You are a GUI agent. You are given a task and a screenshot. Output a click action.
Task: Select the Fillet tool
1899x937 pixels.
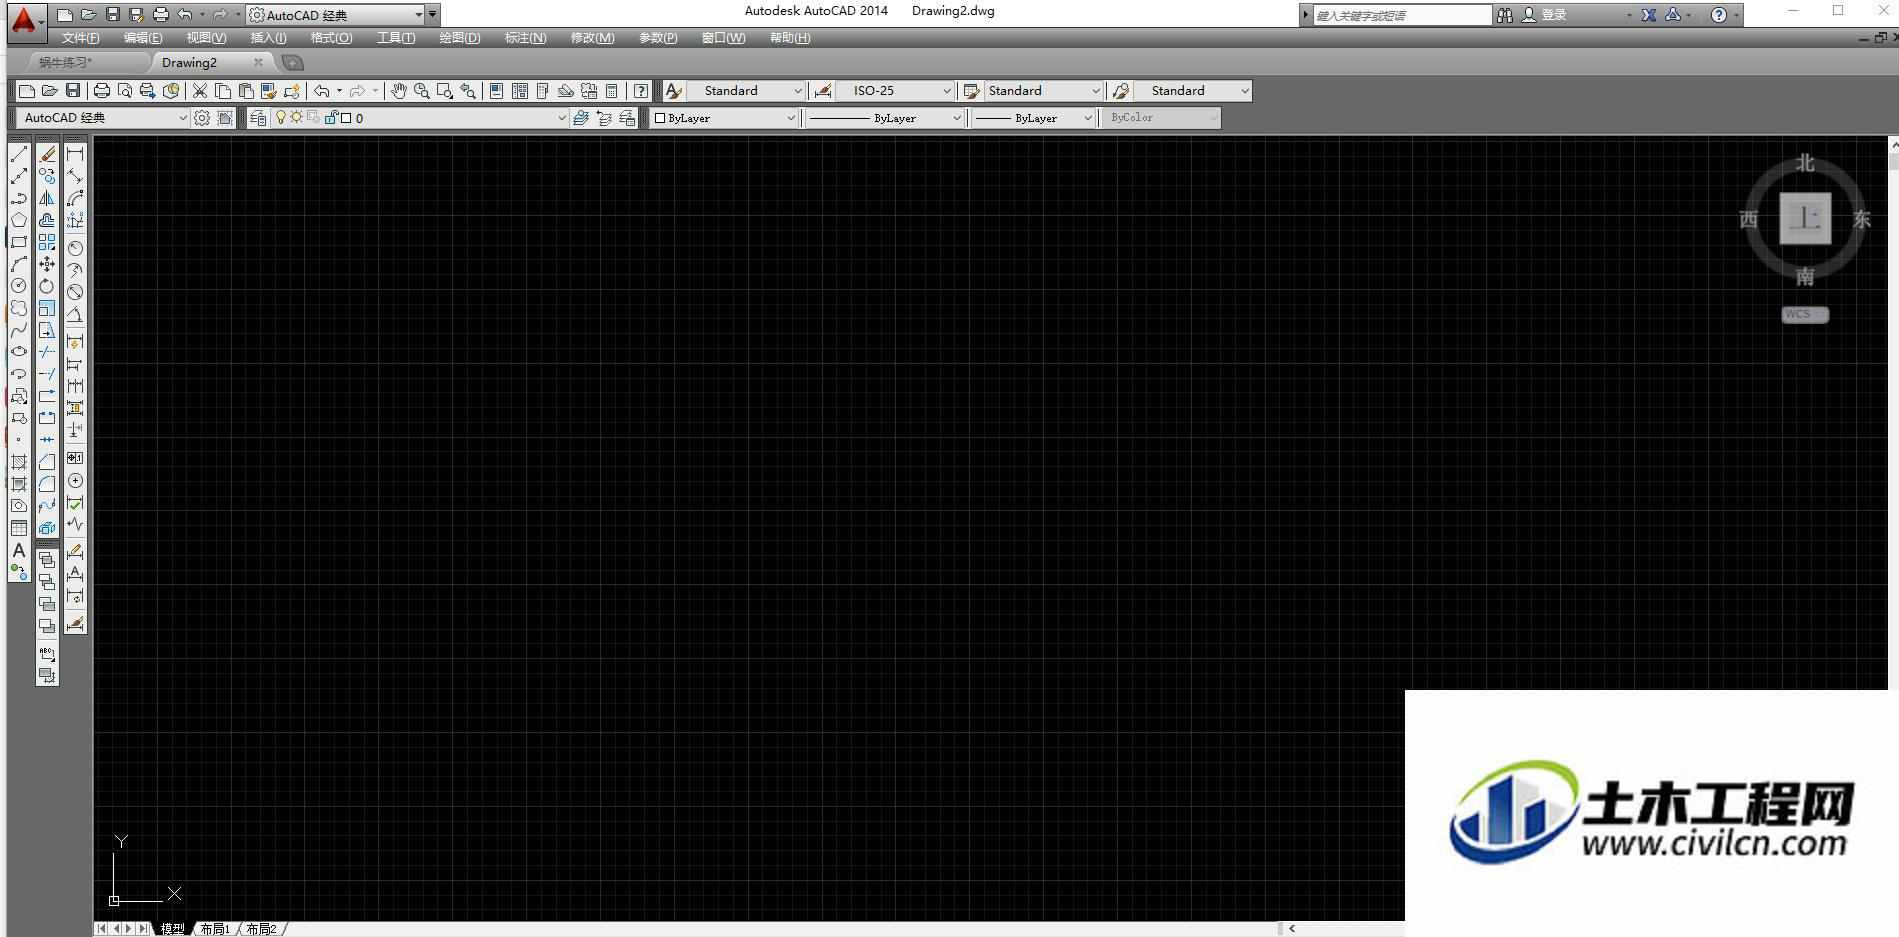(x=47, y=484)
